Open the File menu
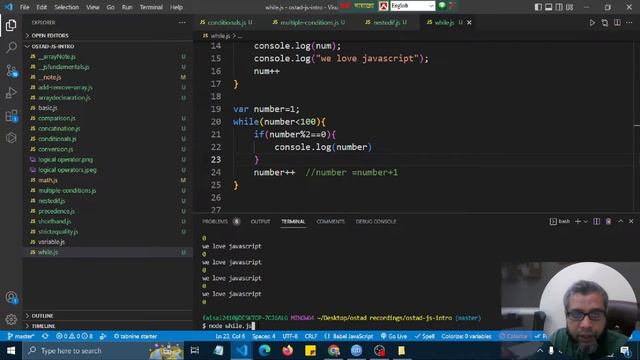640x360 pixels. [24, 7]
